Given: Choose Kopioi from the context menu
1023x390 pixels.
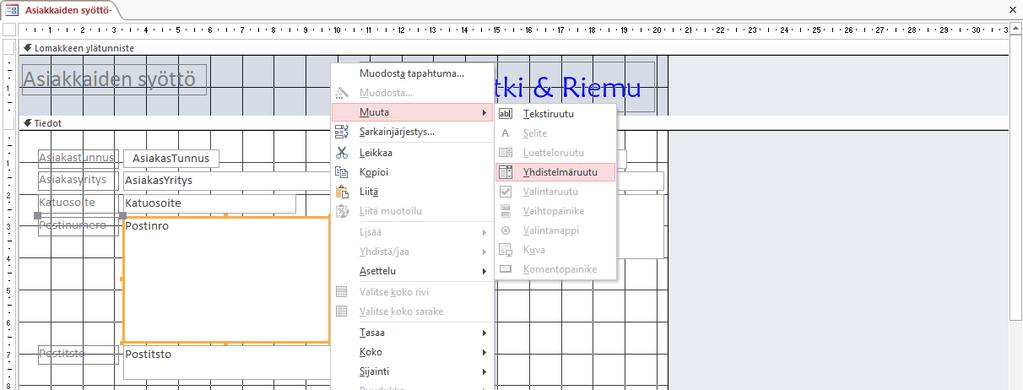Looking at the screenshot, I should point(412,172).
